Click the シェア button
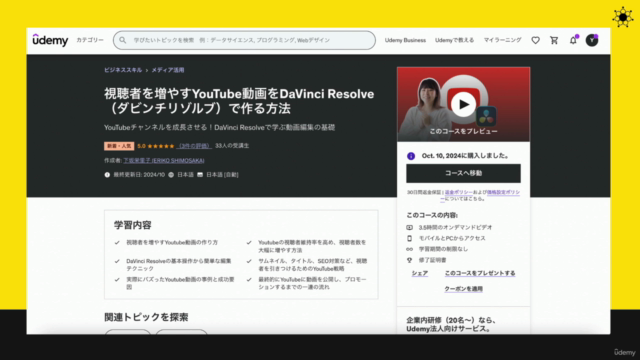The image size is (640, 360). (x=420, y=273)
